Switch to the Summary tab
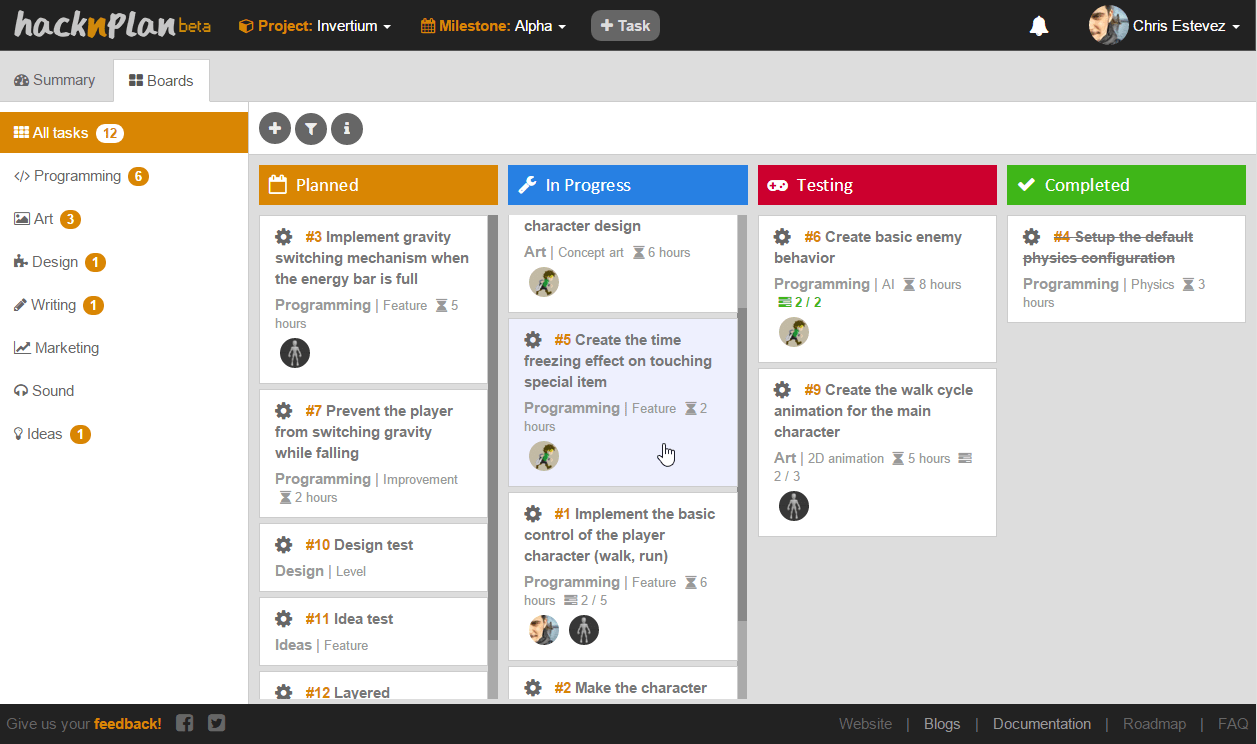The width and height of the screenshot is (1257, 744). [55, 80]
